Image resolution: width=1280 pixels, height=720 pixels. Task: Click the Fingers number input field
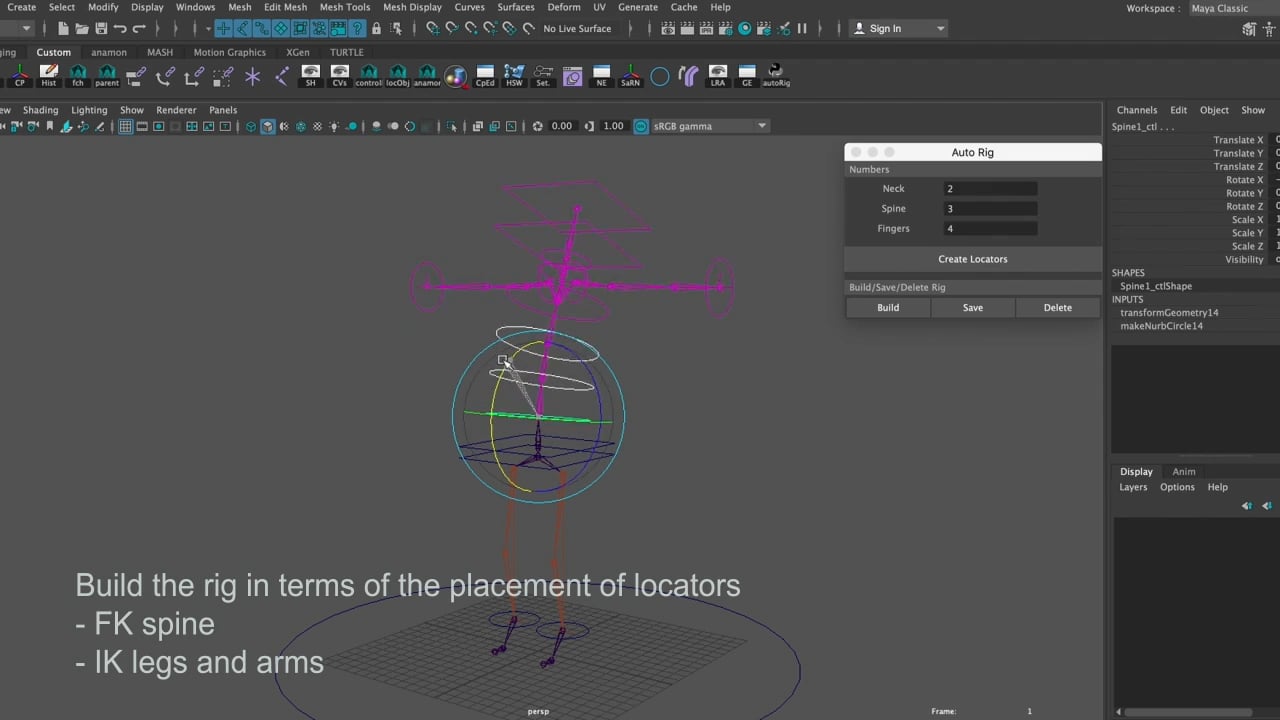coord(990,228)
